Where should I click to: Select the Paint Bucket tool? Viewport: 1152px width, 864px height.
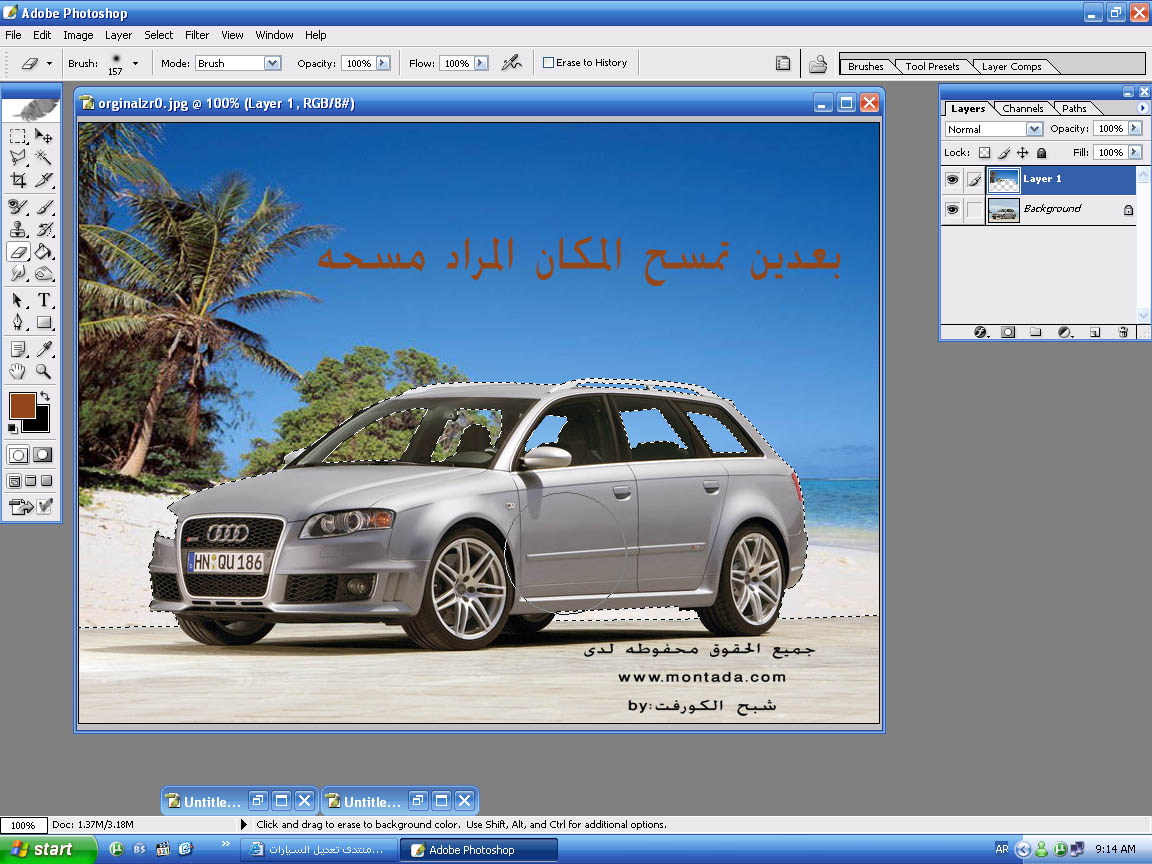click(x=43, y=251)
